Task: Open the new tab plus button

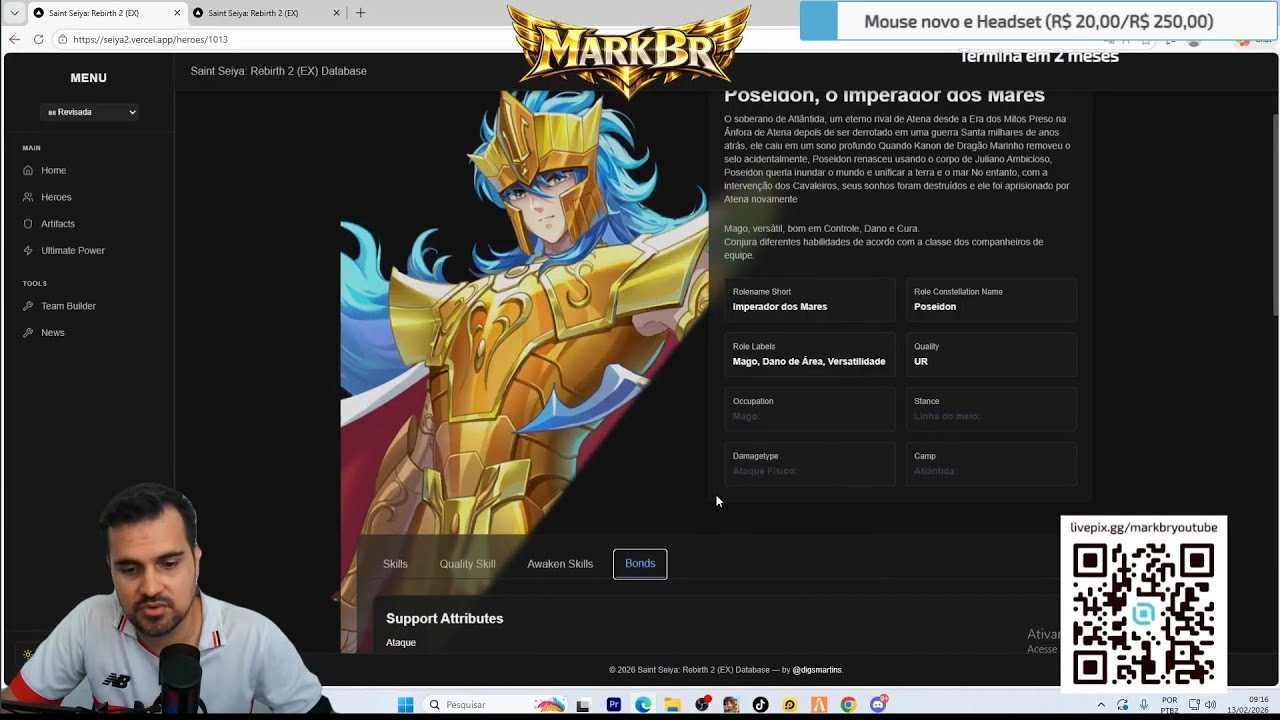Action: point(360,13)
